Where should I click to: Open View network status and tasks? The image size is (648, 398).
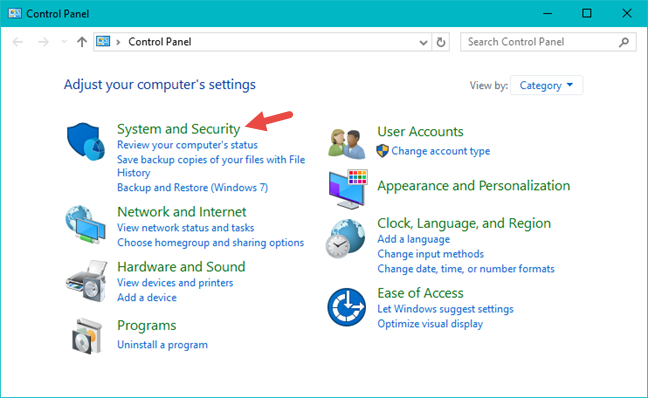186,228
